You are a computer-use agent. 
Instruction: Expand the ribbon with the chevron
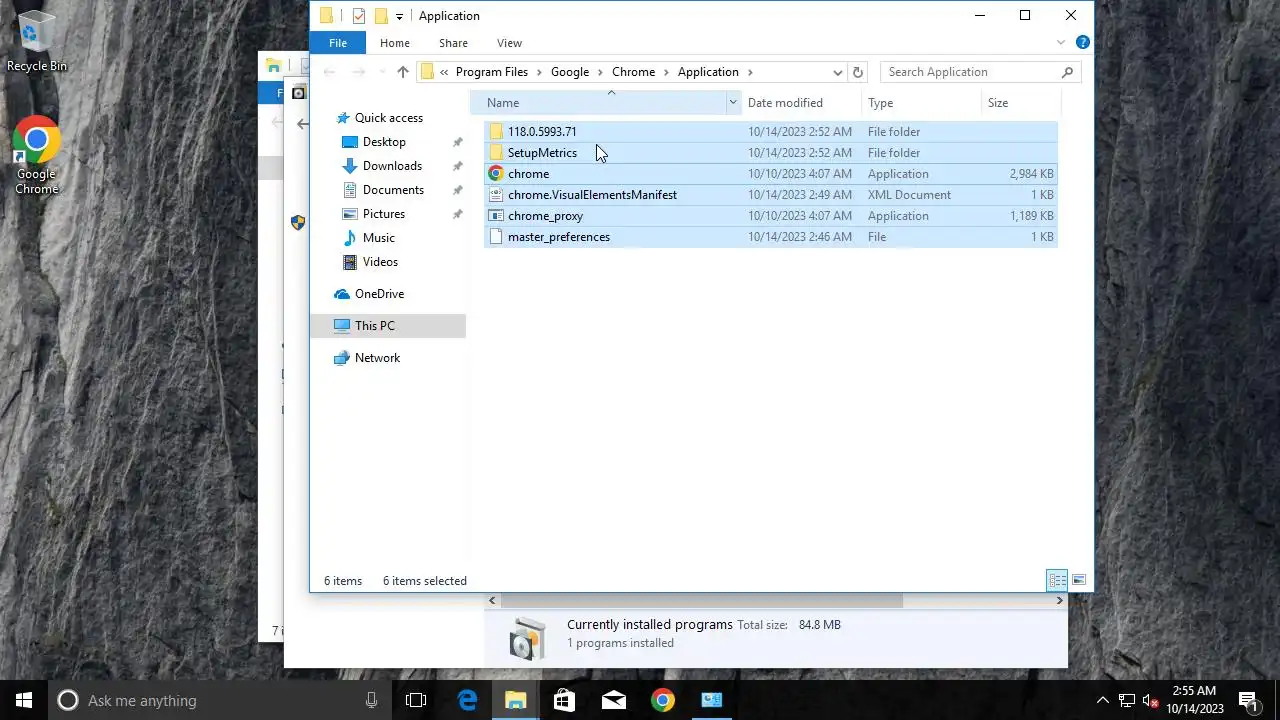[1061, 43]
